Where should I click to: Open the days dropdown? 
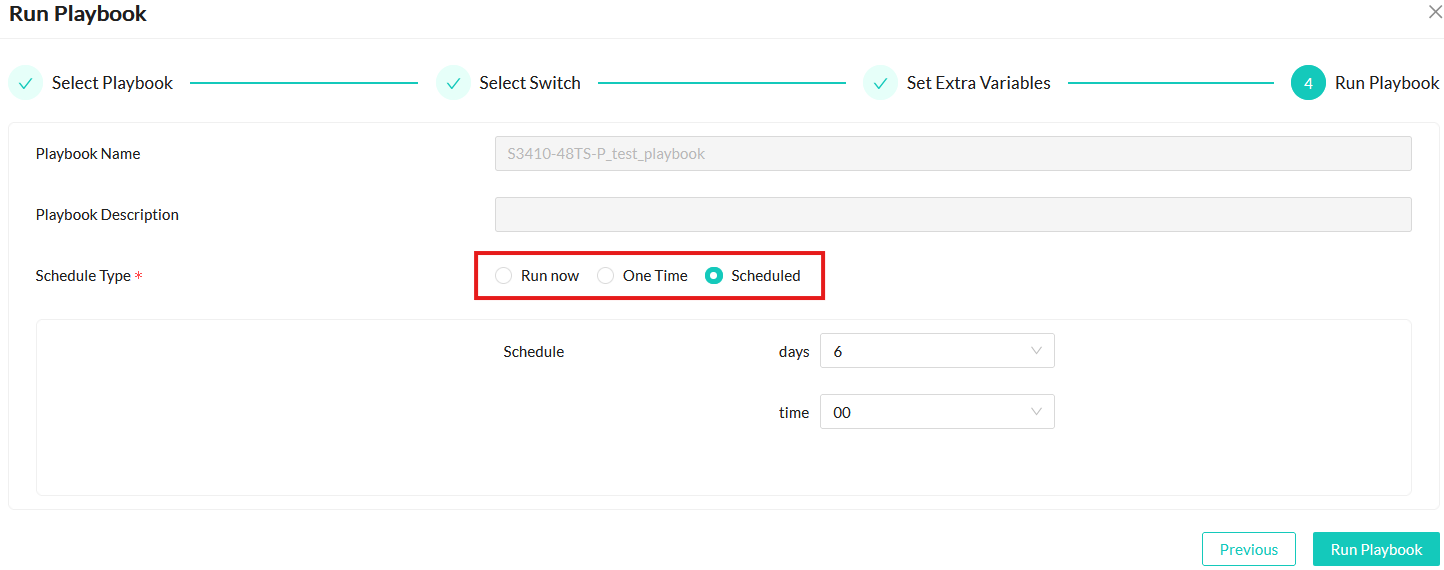coord(936,351)
